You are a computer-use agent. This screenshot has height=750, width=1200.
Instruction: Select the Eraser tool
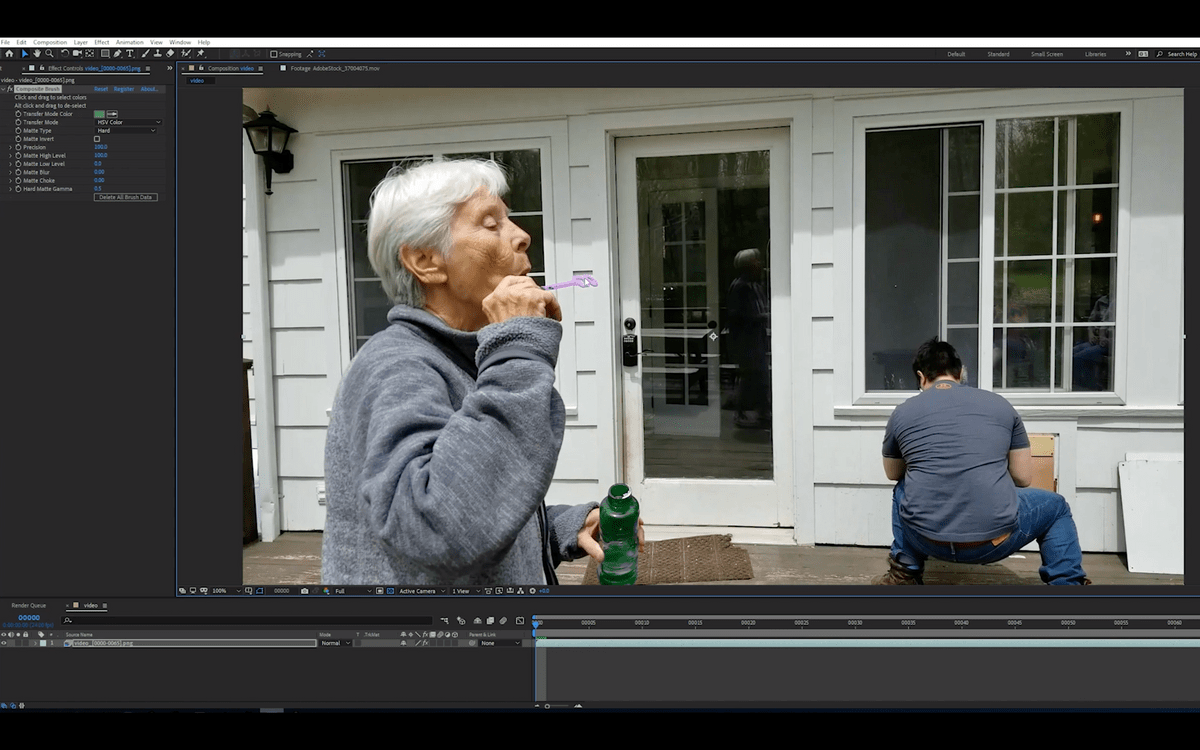click(170, 54)
